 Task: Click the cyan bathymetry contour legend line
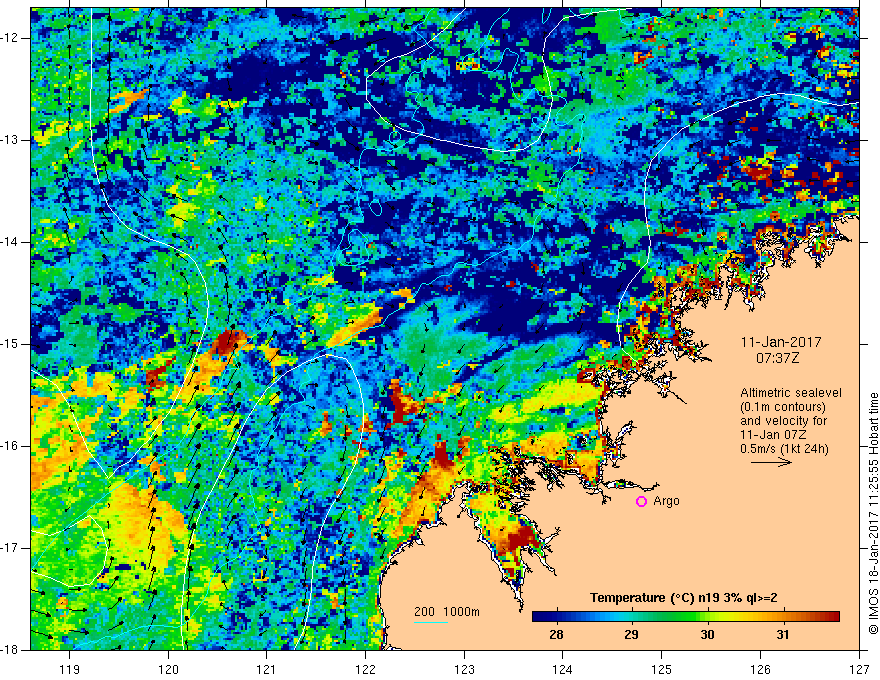(431, 622)
